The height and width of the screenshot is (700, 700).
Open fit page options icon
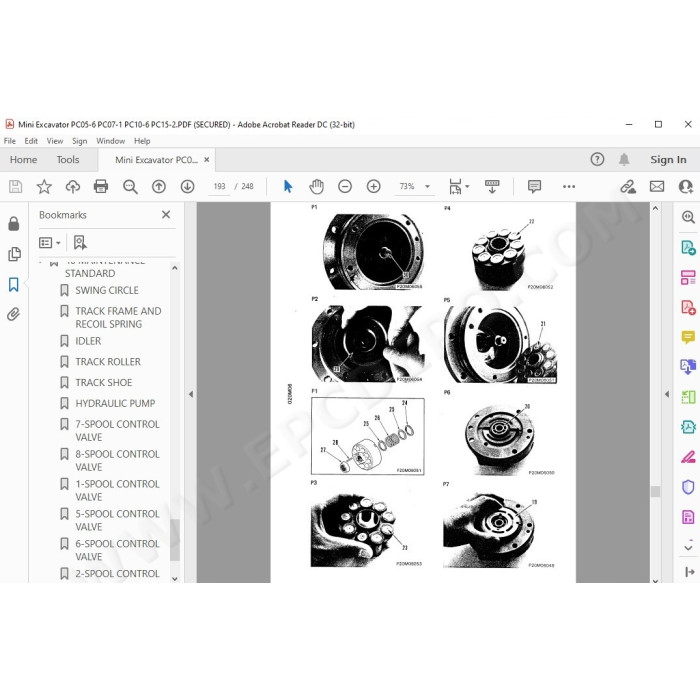455,186
